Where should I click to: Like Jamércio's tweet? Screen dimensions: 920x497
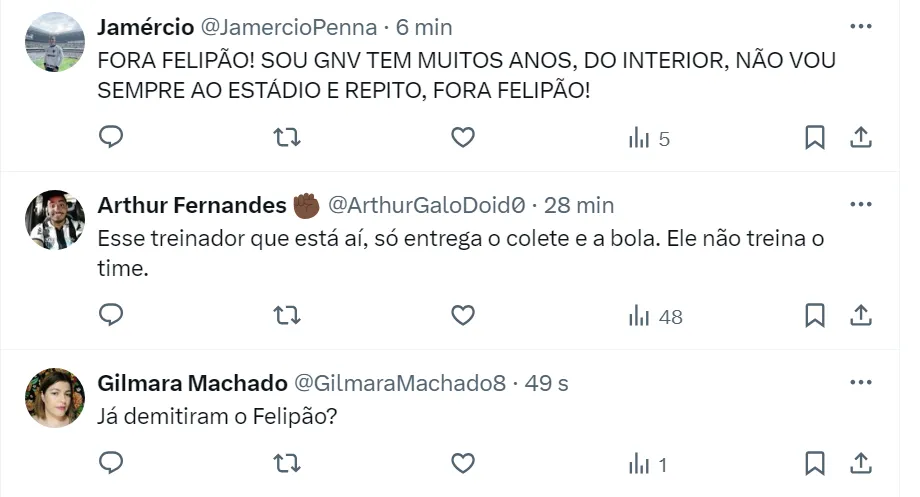[x=462, y=138]
